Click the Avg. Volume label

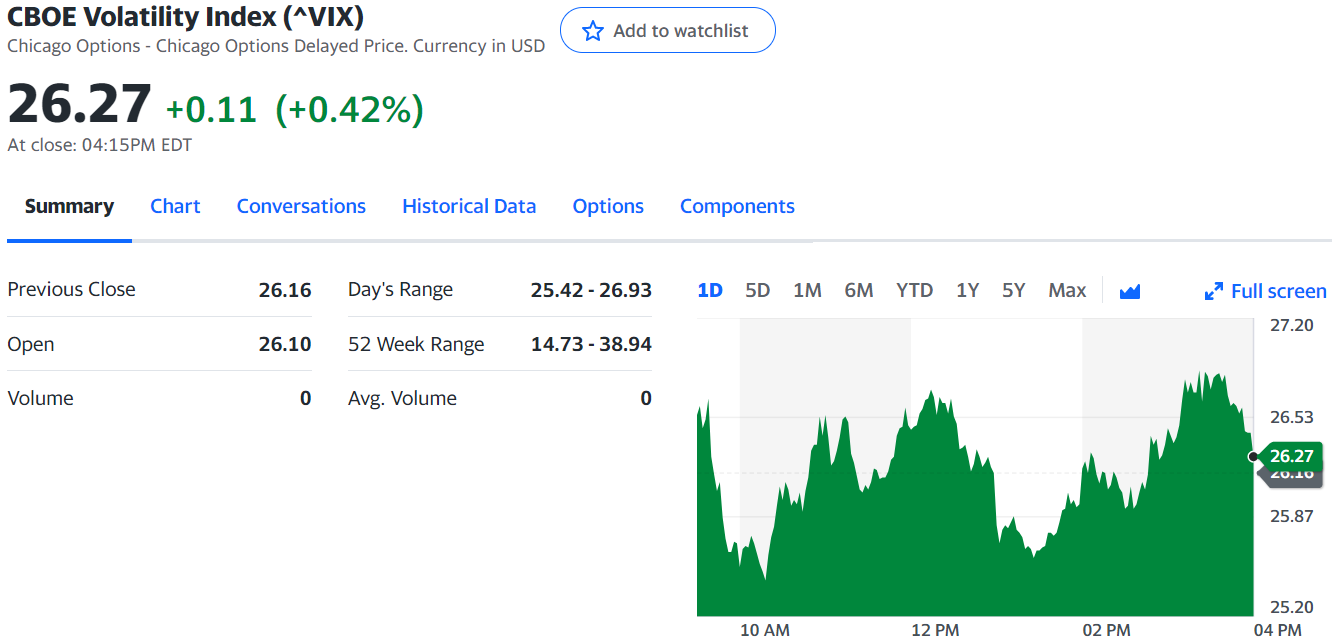pyautogui.click(x=402, y=398)
